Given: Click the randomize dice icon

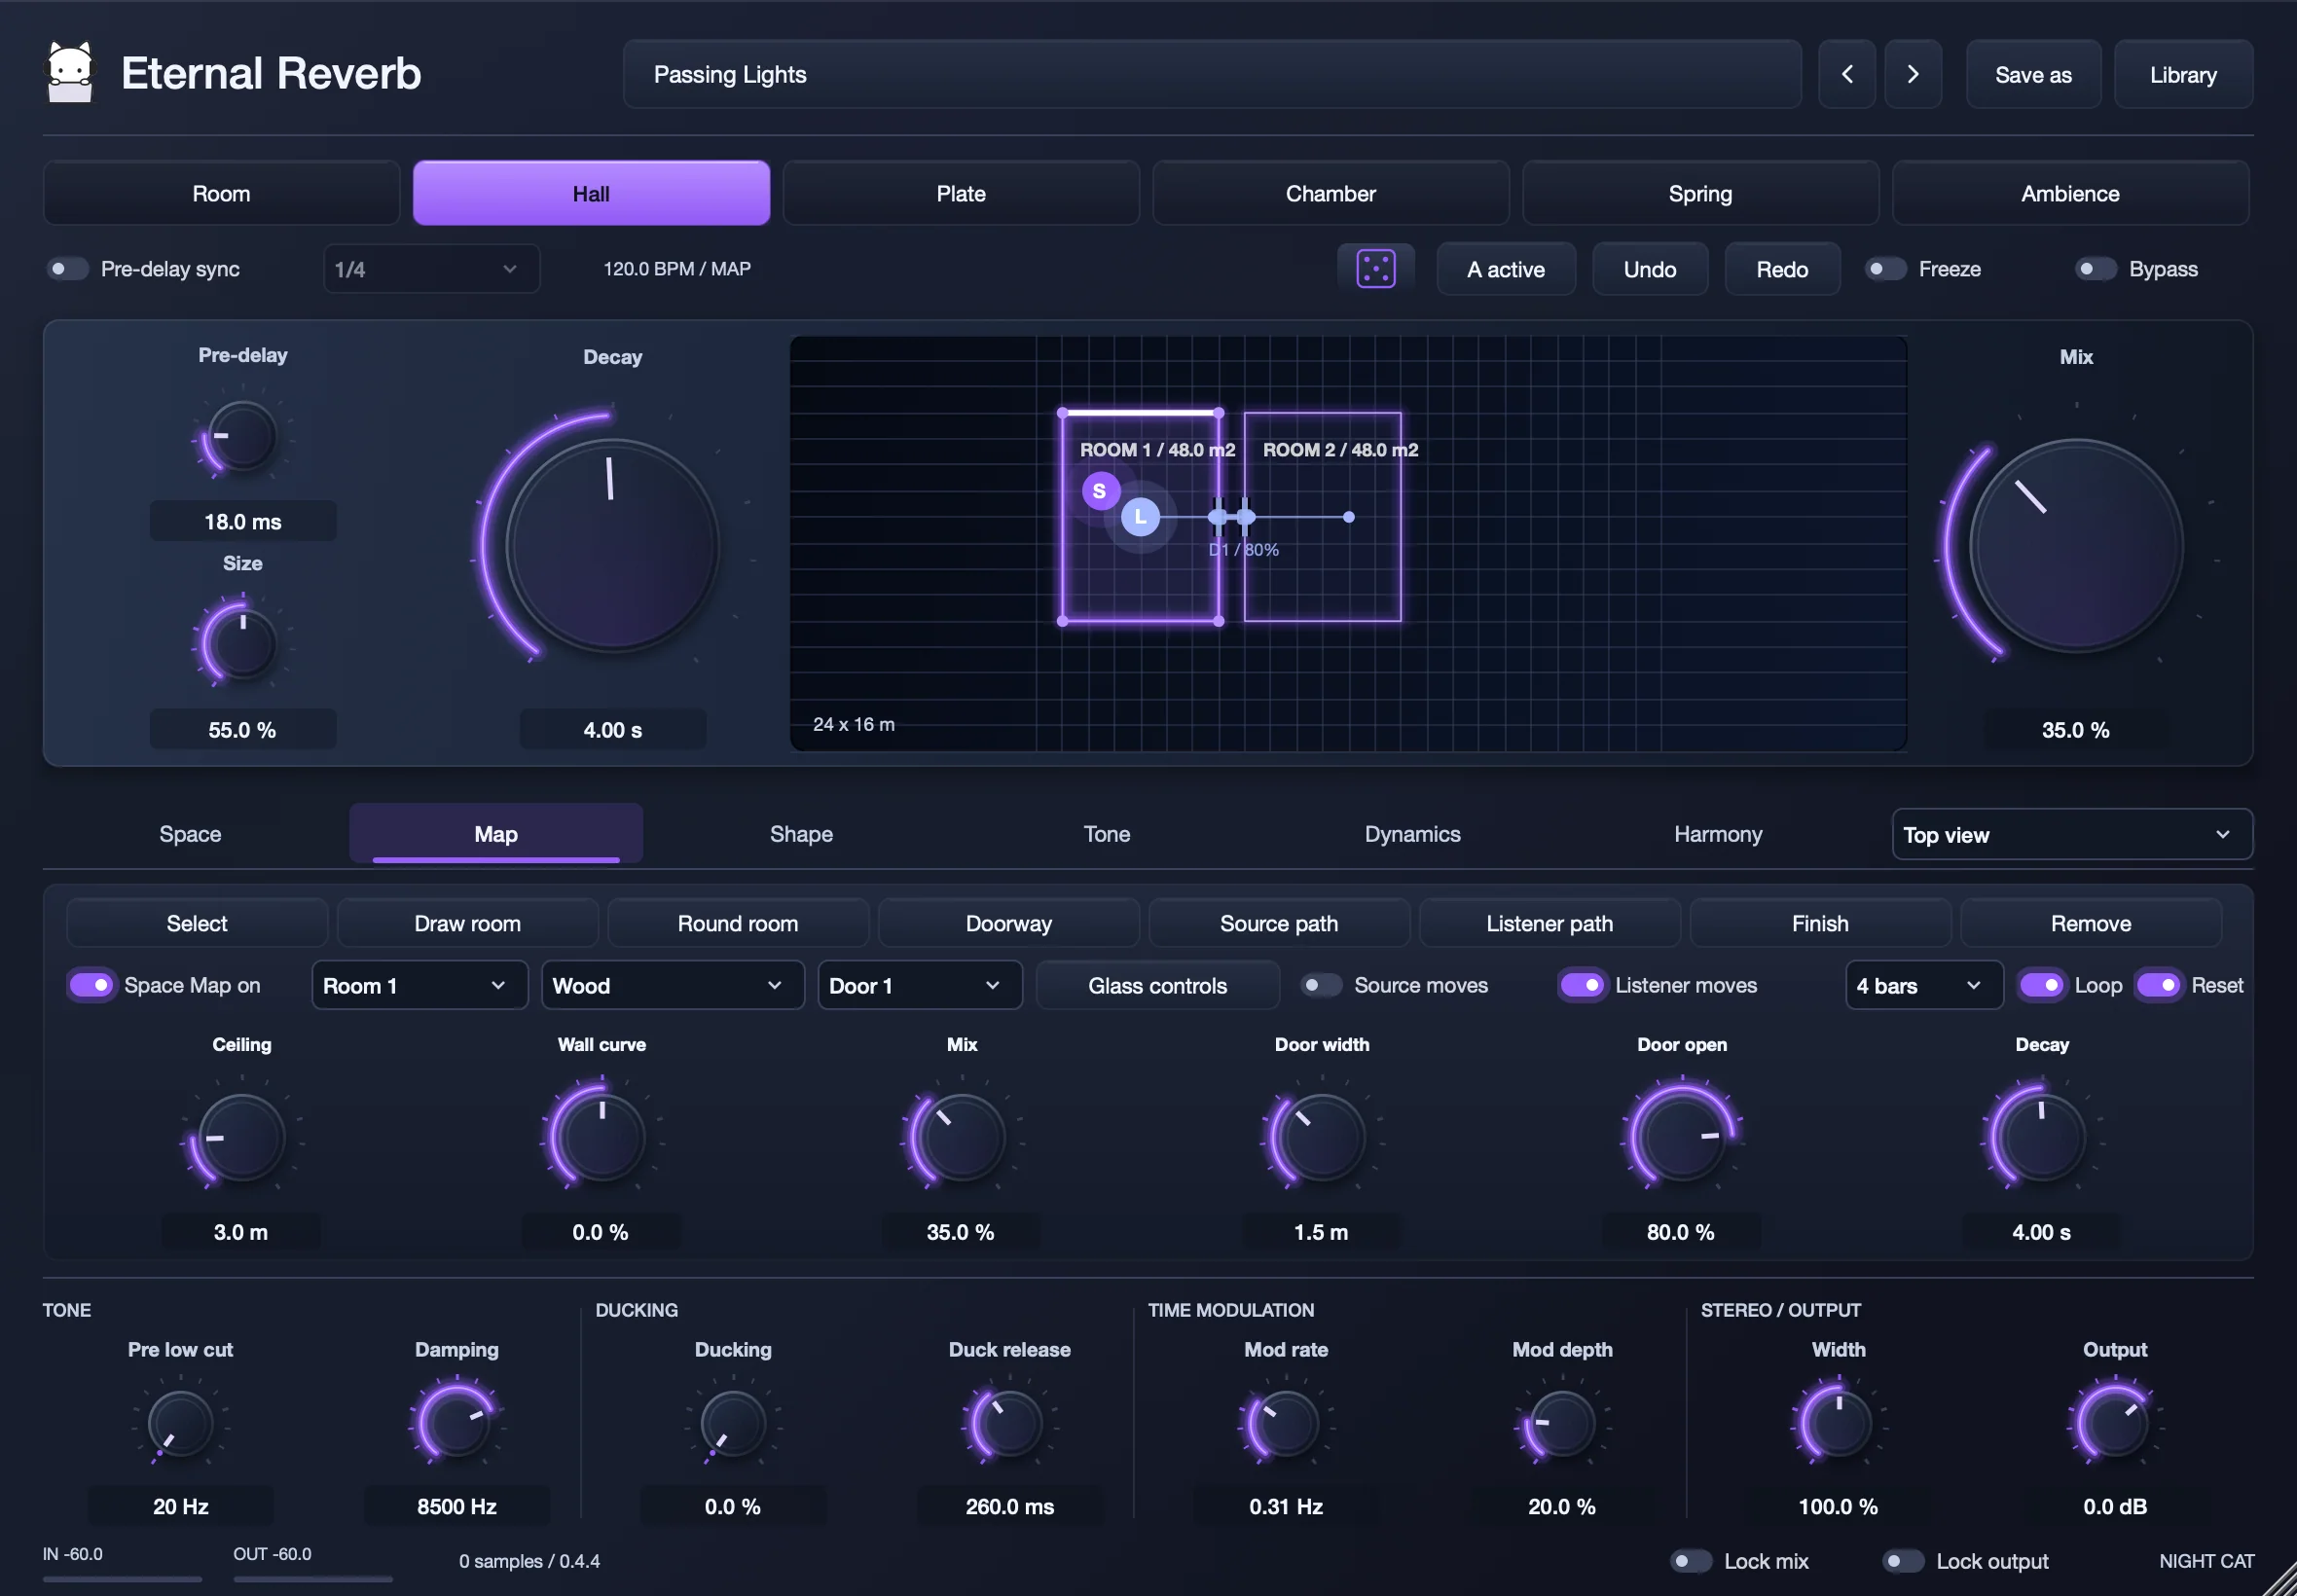Looking at the screenshot, I should coord(1375,269).
